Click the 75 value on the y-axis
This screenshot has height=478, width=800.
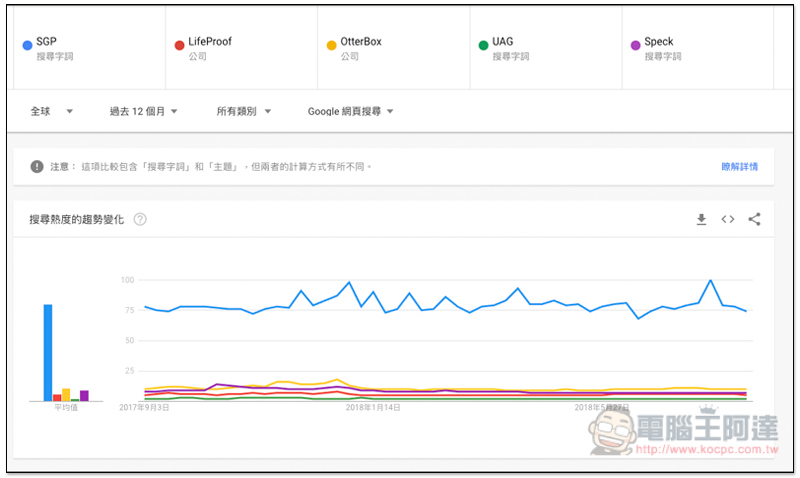click(x=130, y=310)
